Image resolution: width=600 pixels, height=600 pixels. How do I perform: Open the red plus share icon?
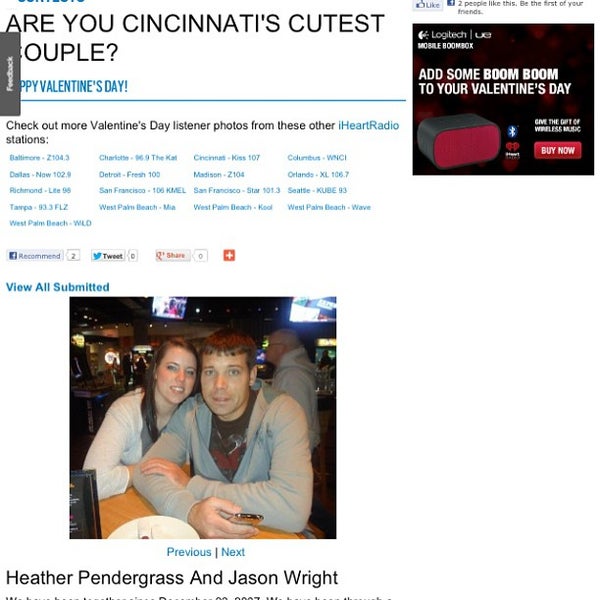229,255
